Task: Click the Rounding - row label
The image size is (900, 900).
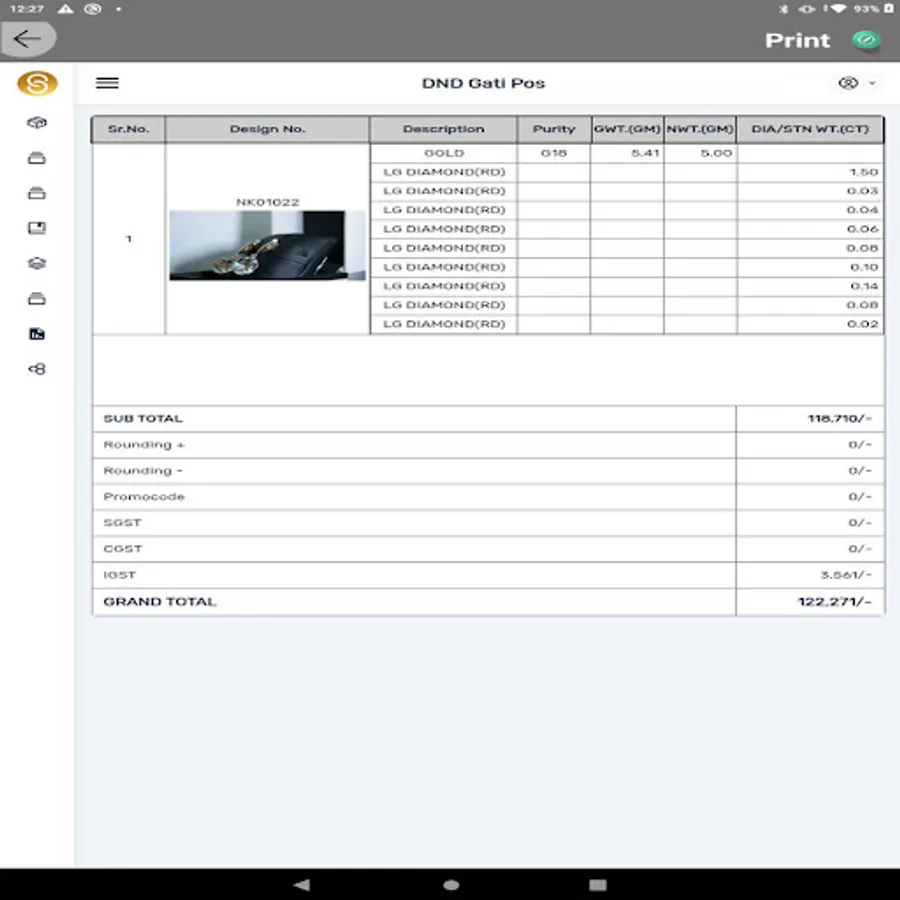Action: (x=143, y=471)
